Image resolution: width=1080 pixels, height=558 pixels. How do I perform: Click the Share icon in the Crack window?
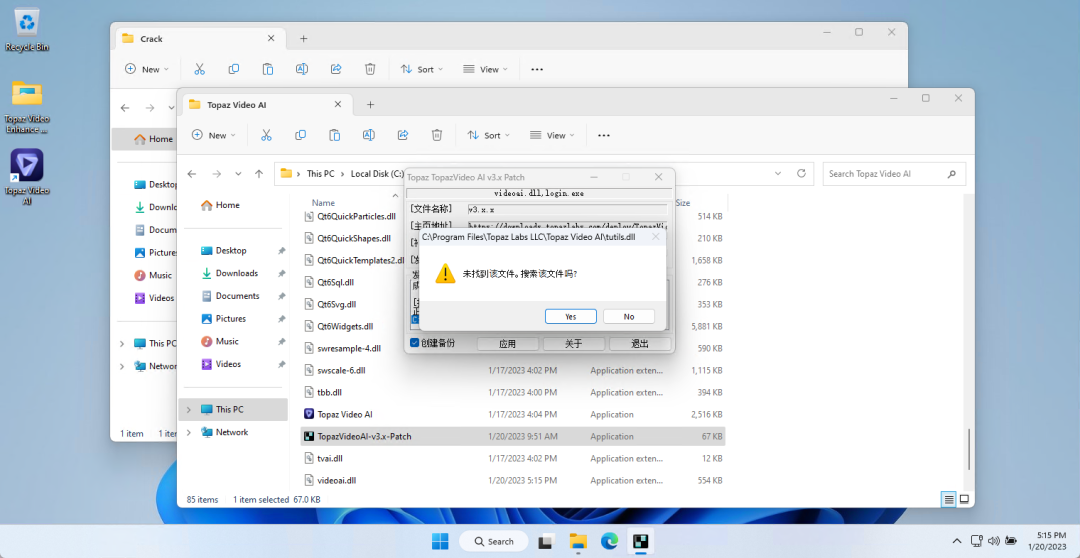pyautogui.click(x=336, y=69)
